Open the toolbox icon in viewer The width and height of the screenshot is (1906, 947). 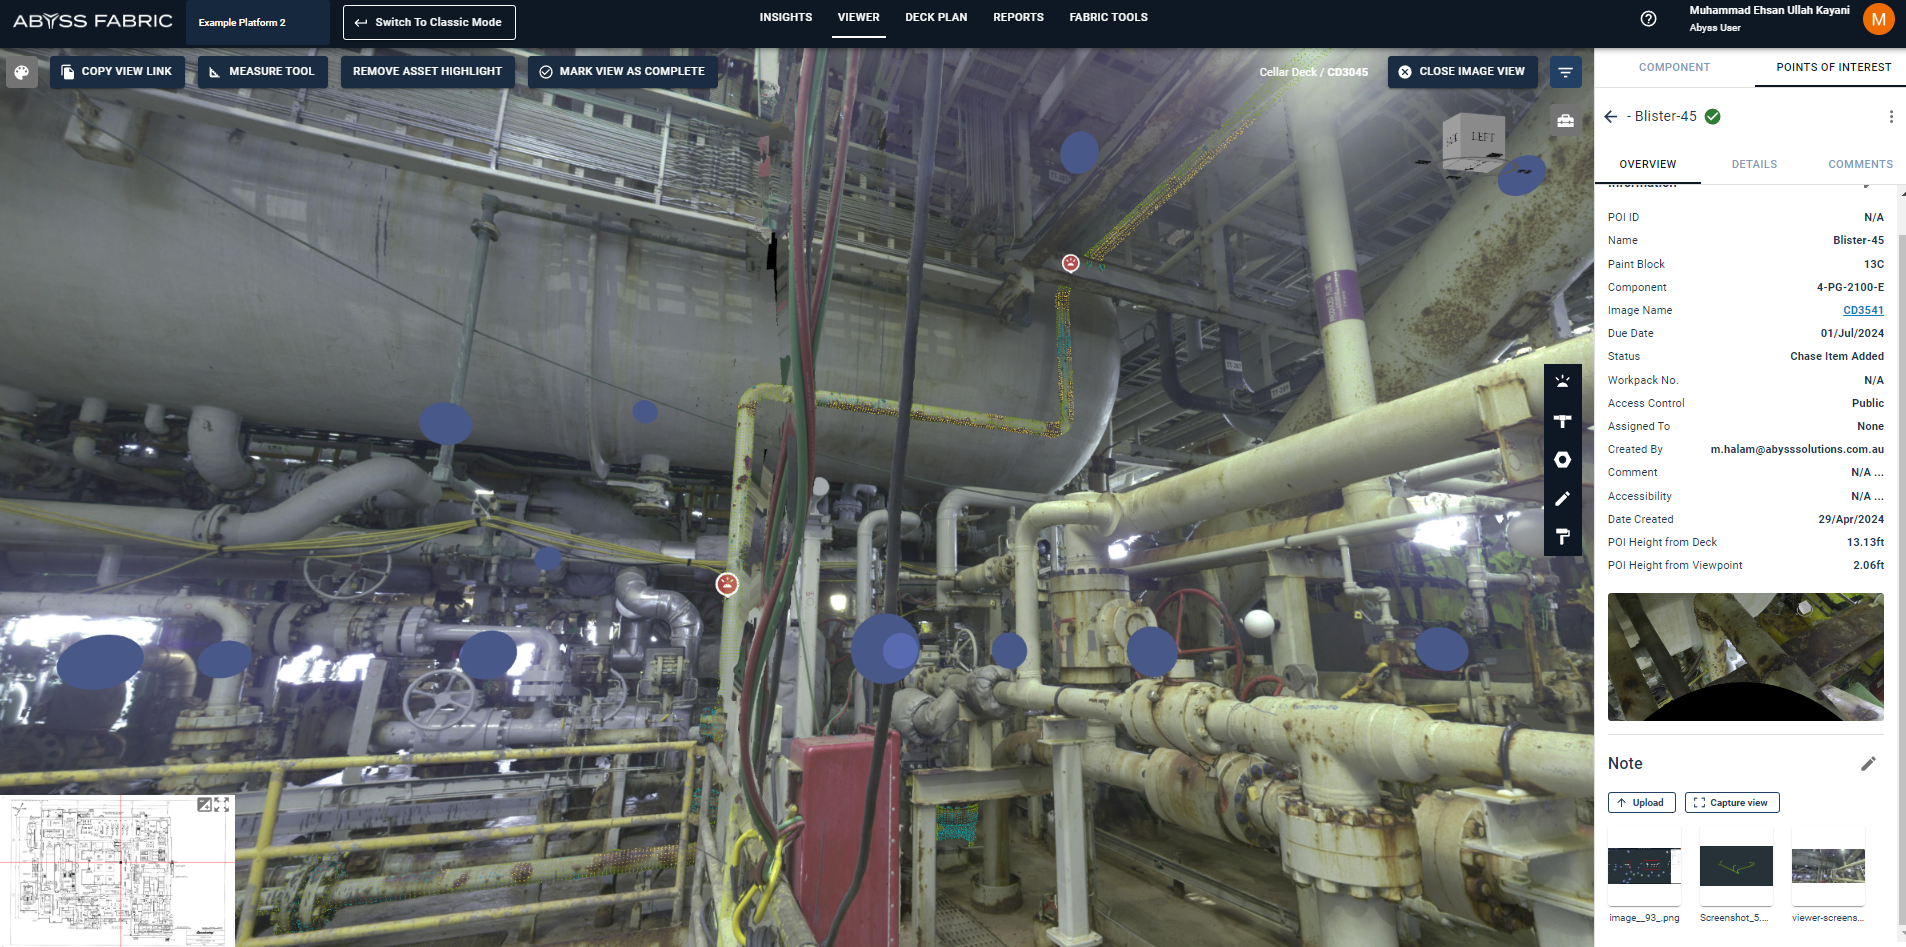1565,121
